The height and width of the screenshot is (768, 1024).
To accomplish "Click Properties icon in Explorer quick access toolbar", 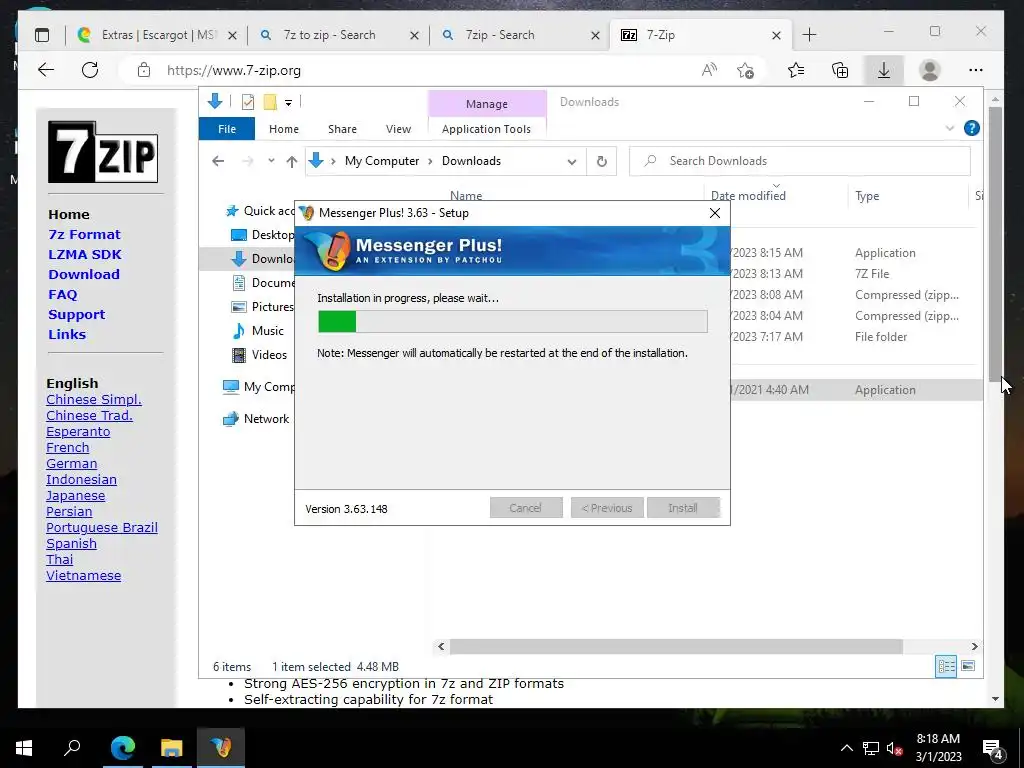I will pos(248,102).
